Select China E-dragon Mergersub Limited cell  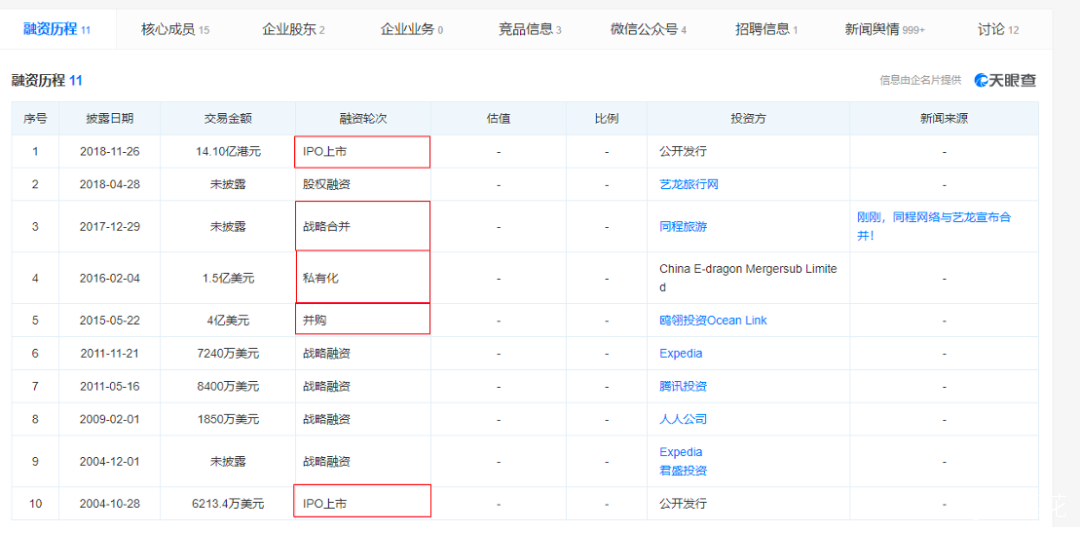748,278
